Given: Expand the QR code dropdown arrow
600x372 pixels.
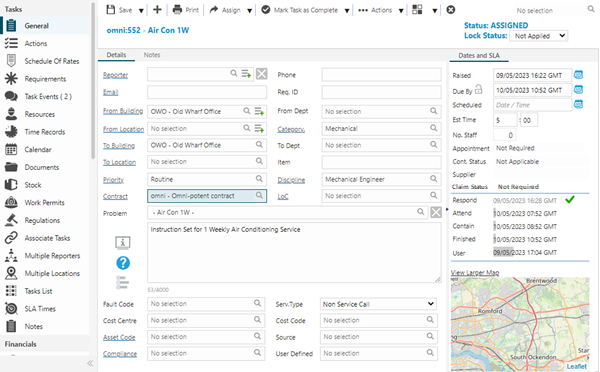Looking at the screenshot, I should (x=434, y=11).
